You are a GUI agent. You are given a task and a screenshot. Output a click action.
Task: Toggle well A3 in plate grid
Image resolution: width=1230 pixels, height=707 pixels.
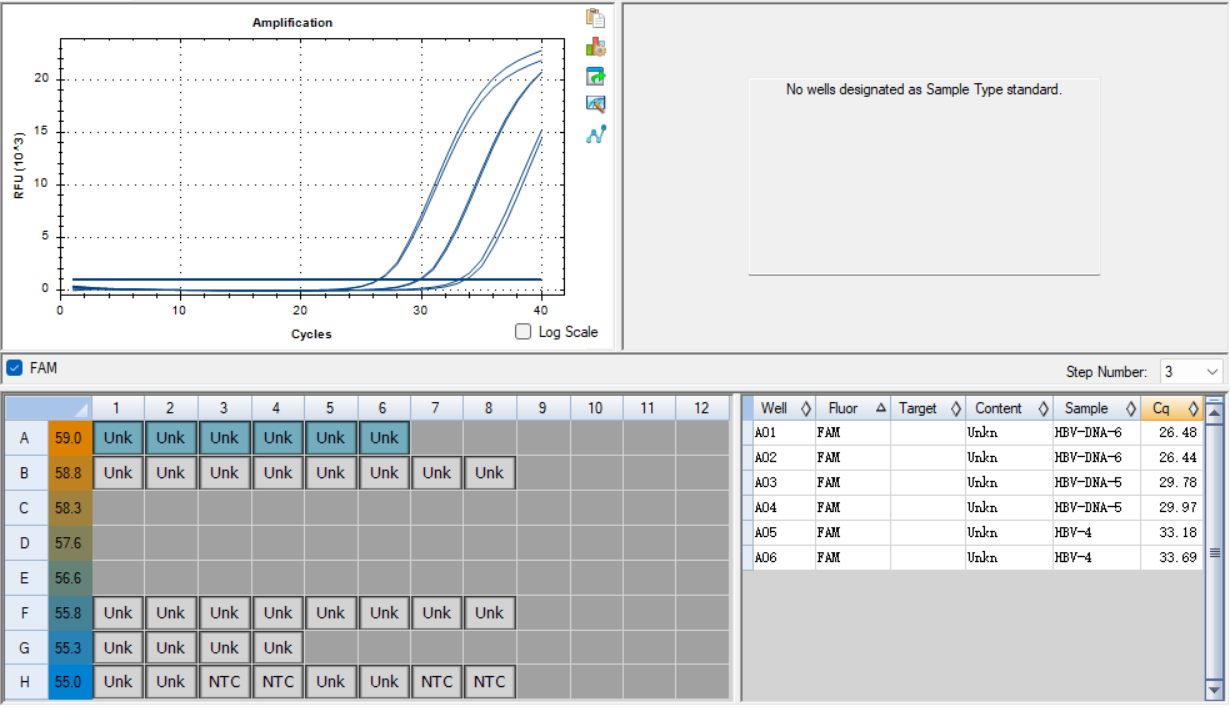(x=224, y=438)
